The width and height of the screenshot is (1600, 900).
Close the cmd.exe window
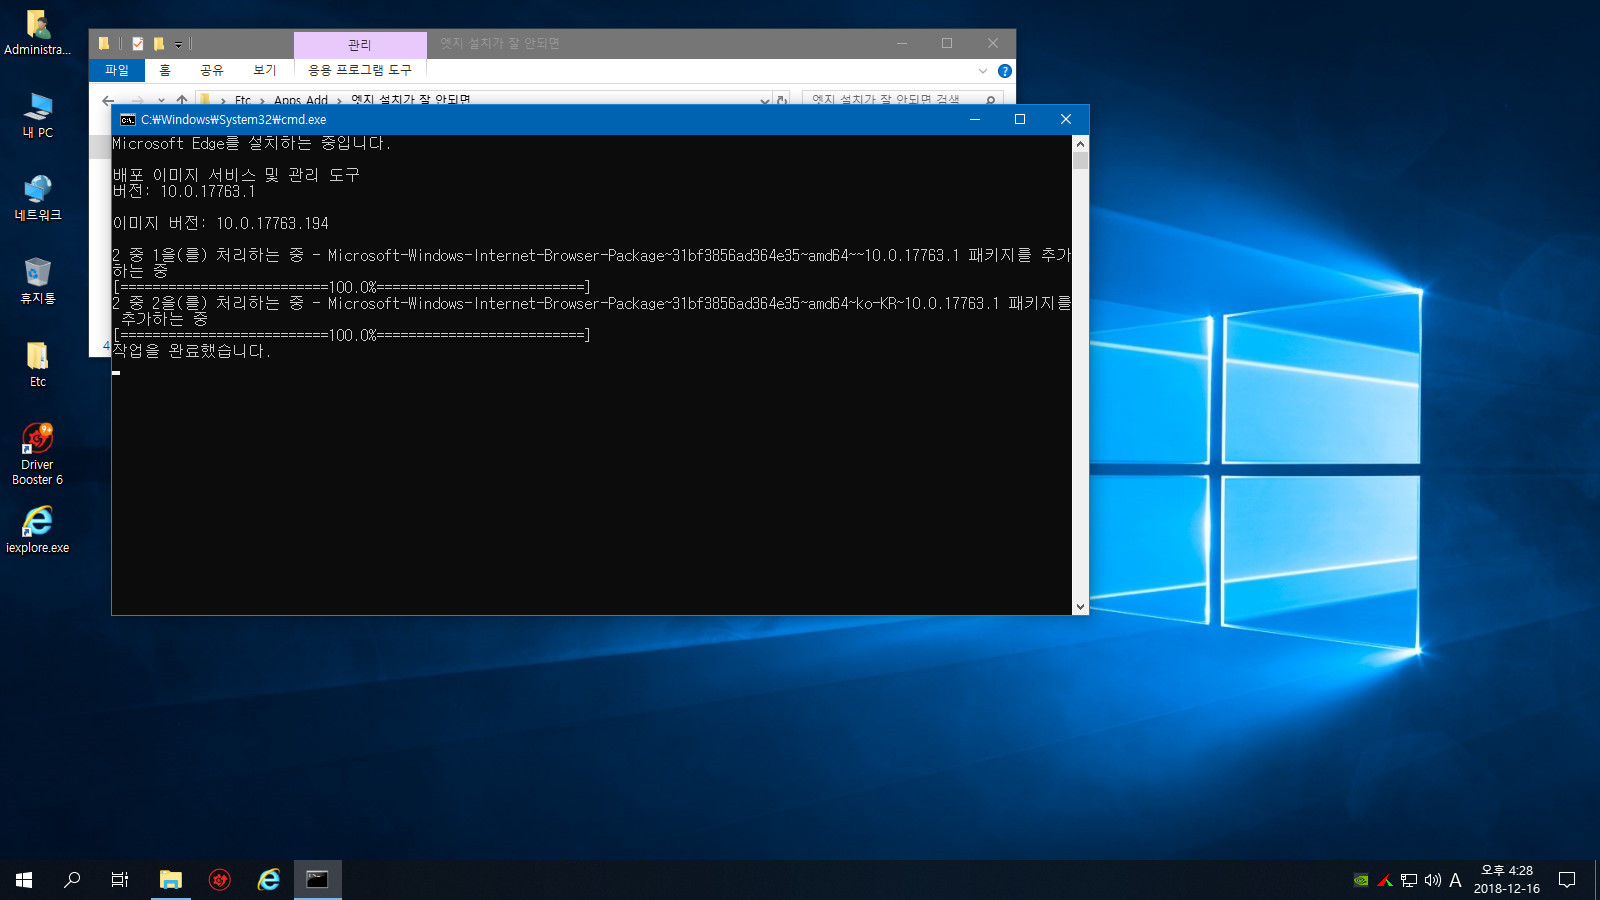point(1066,119)
